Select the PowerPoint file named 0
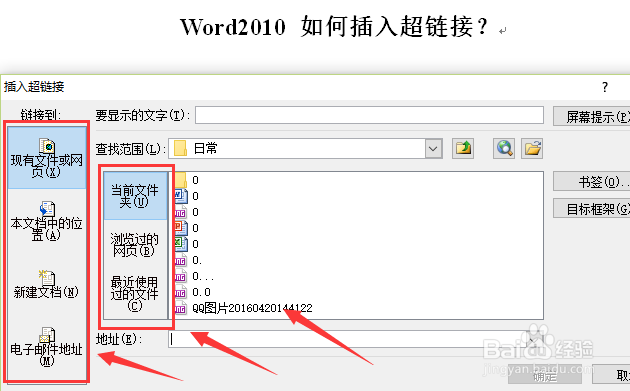 187,228
